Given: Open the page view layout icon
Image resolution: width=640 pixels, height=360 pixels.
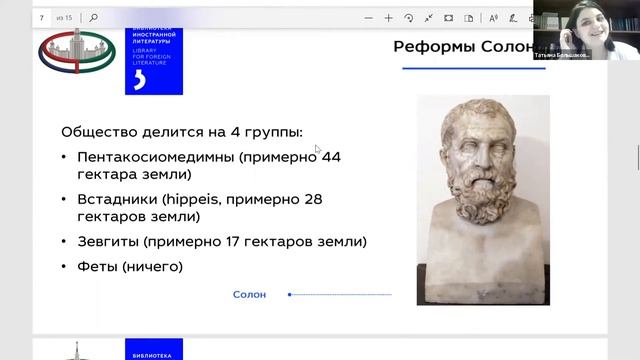Looking at the screenshot, I should coord(469,18).
